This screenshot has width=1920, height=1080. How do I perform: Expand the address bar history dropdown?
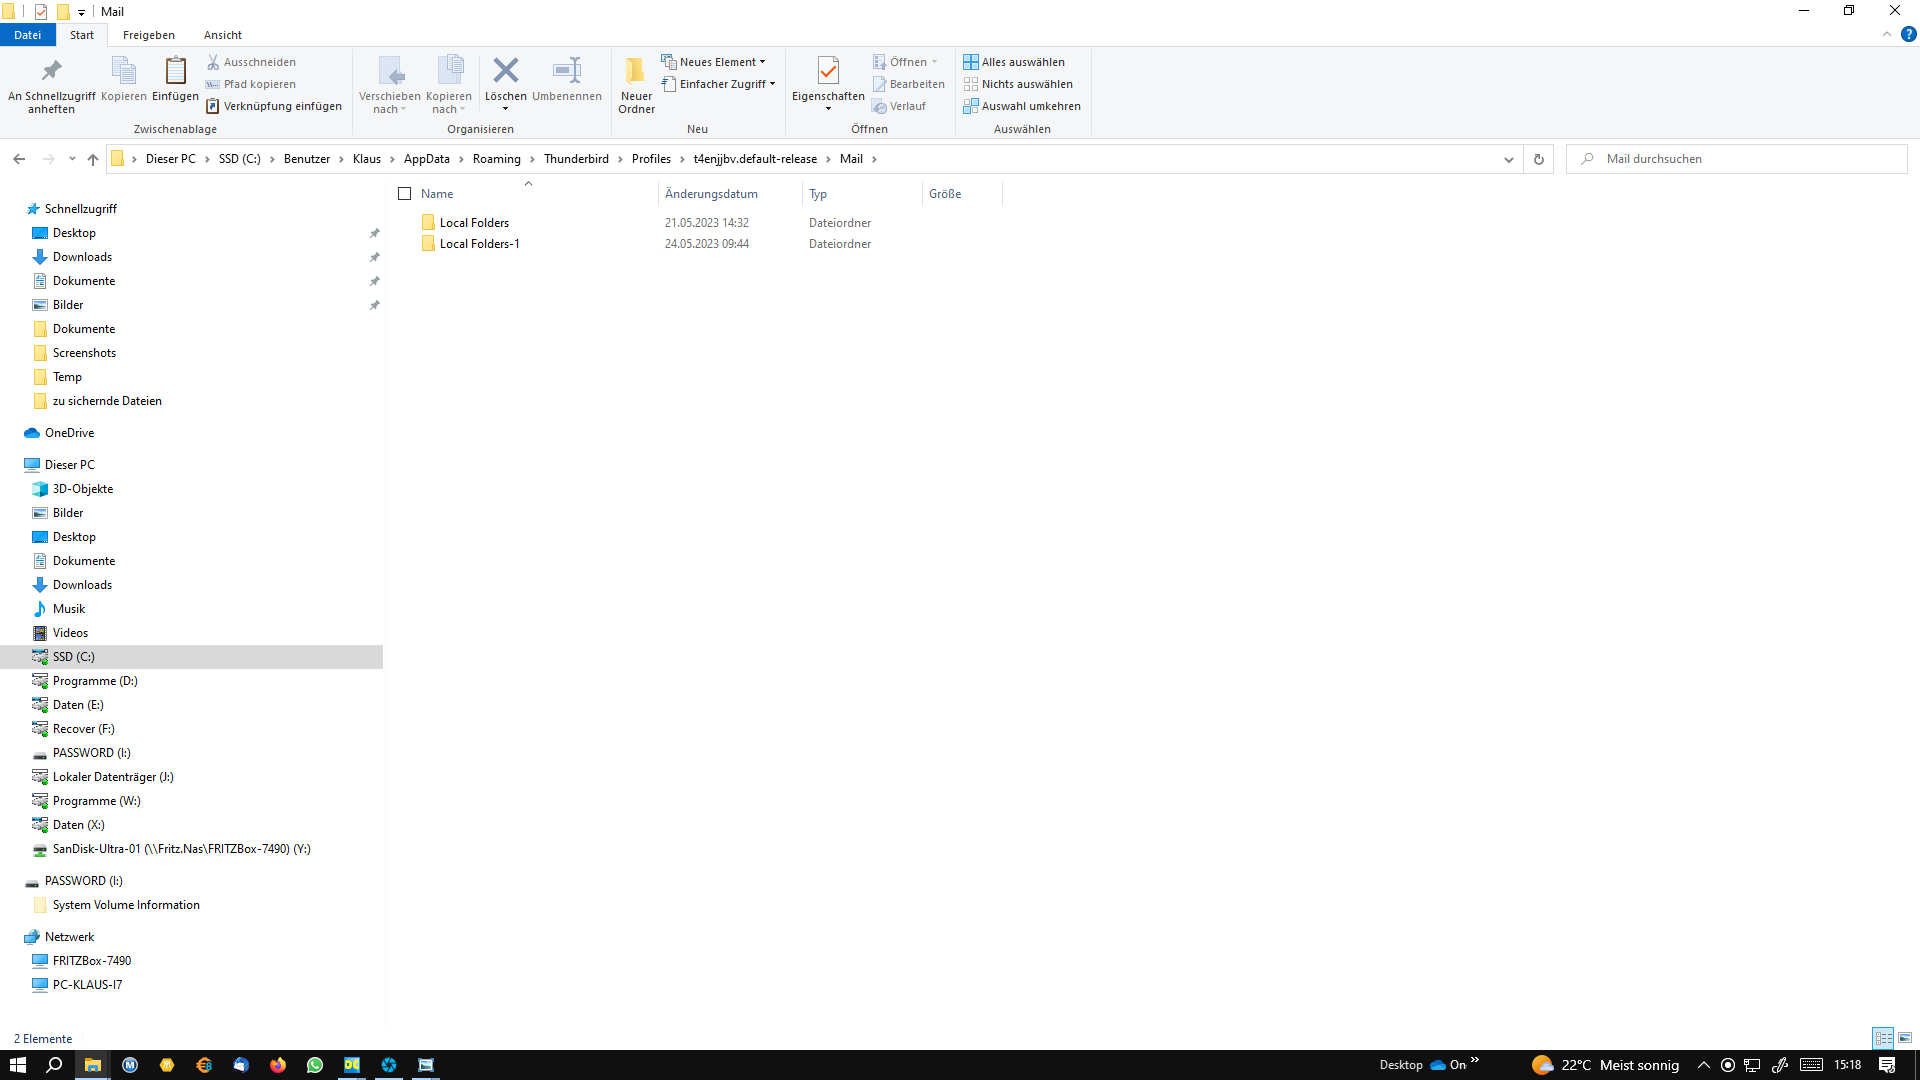coord(1508,159)
